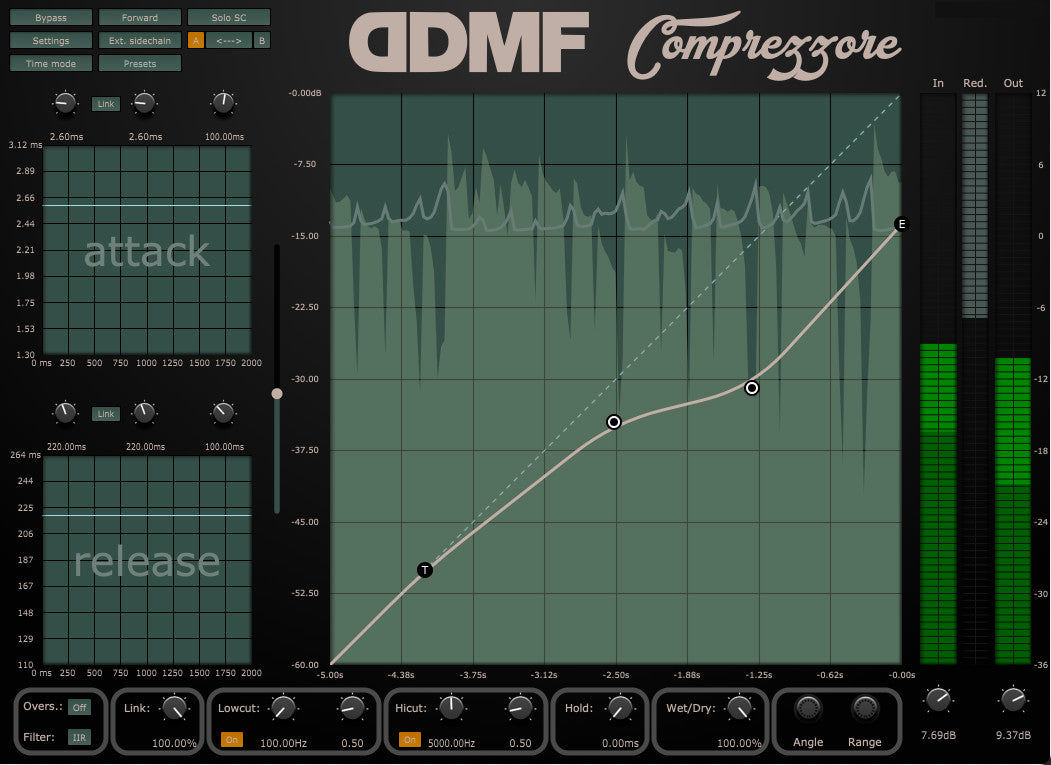Screen dimensions: 1051x765
Task: Enable the Ext. sidechain button
Action: (x=140, y=41)
